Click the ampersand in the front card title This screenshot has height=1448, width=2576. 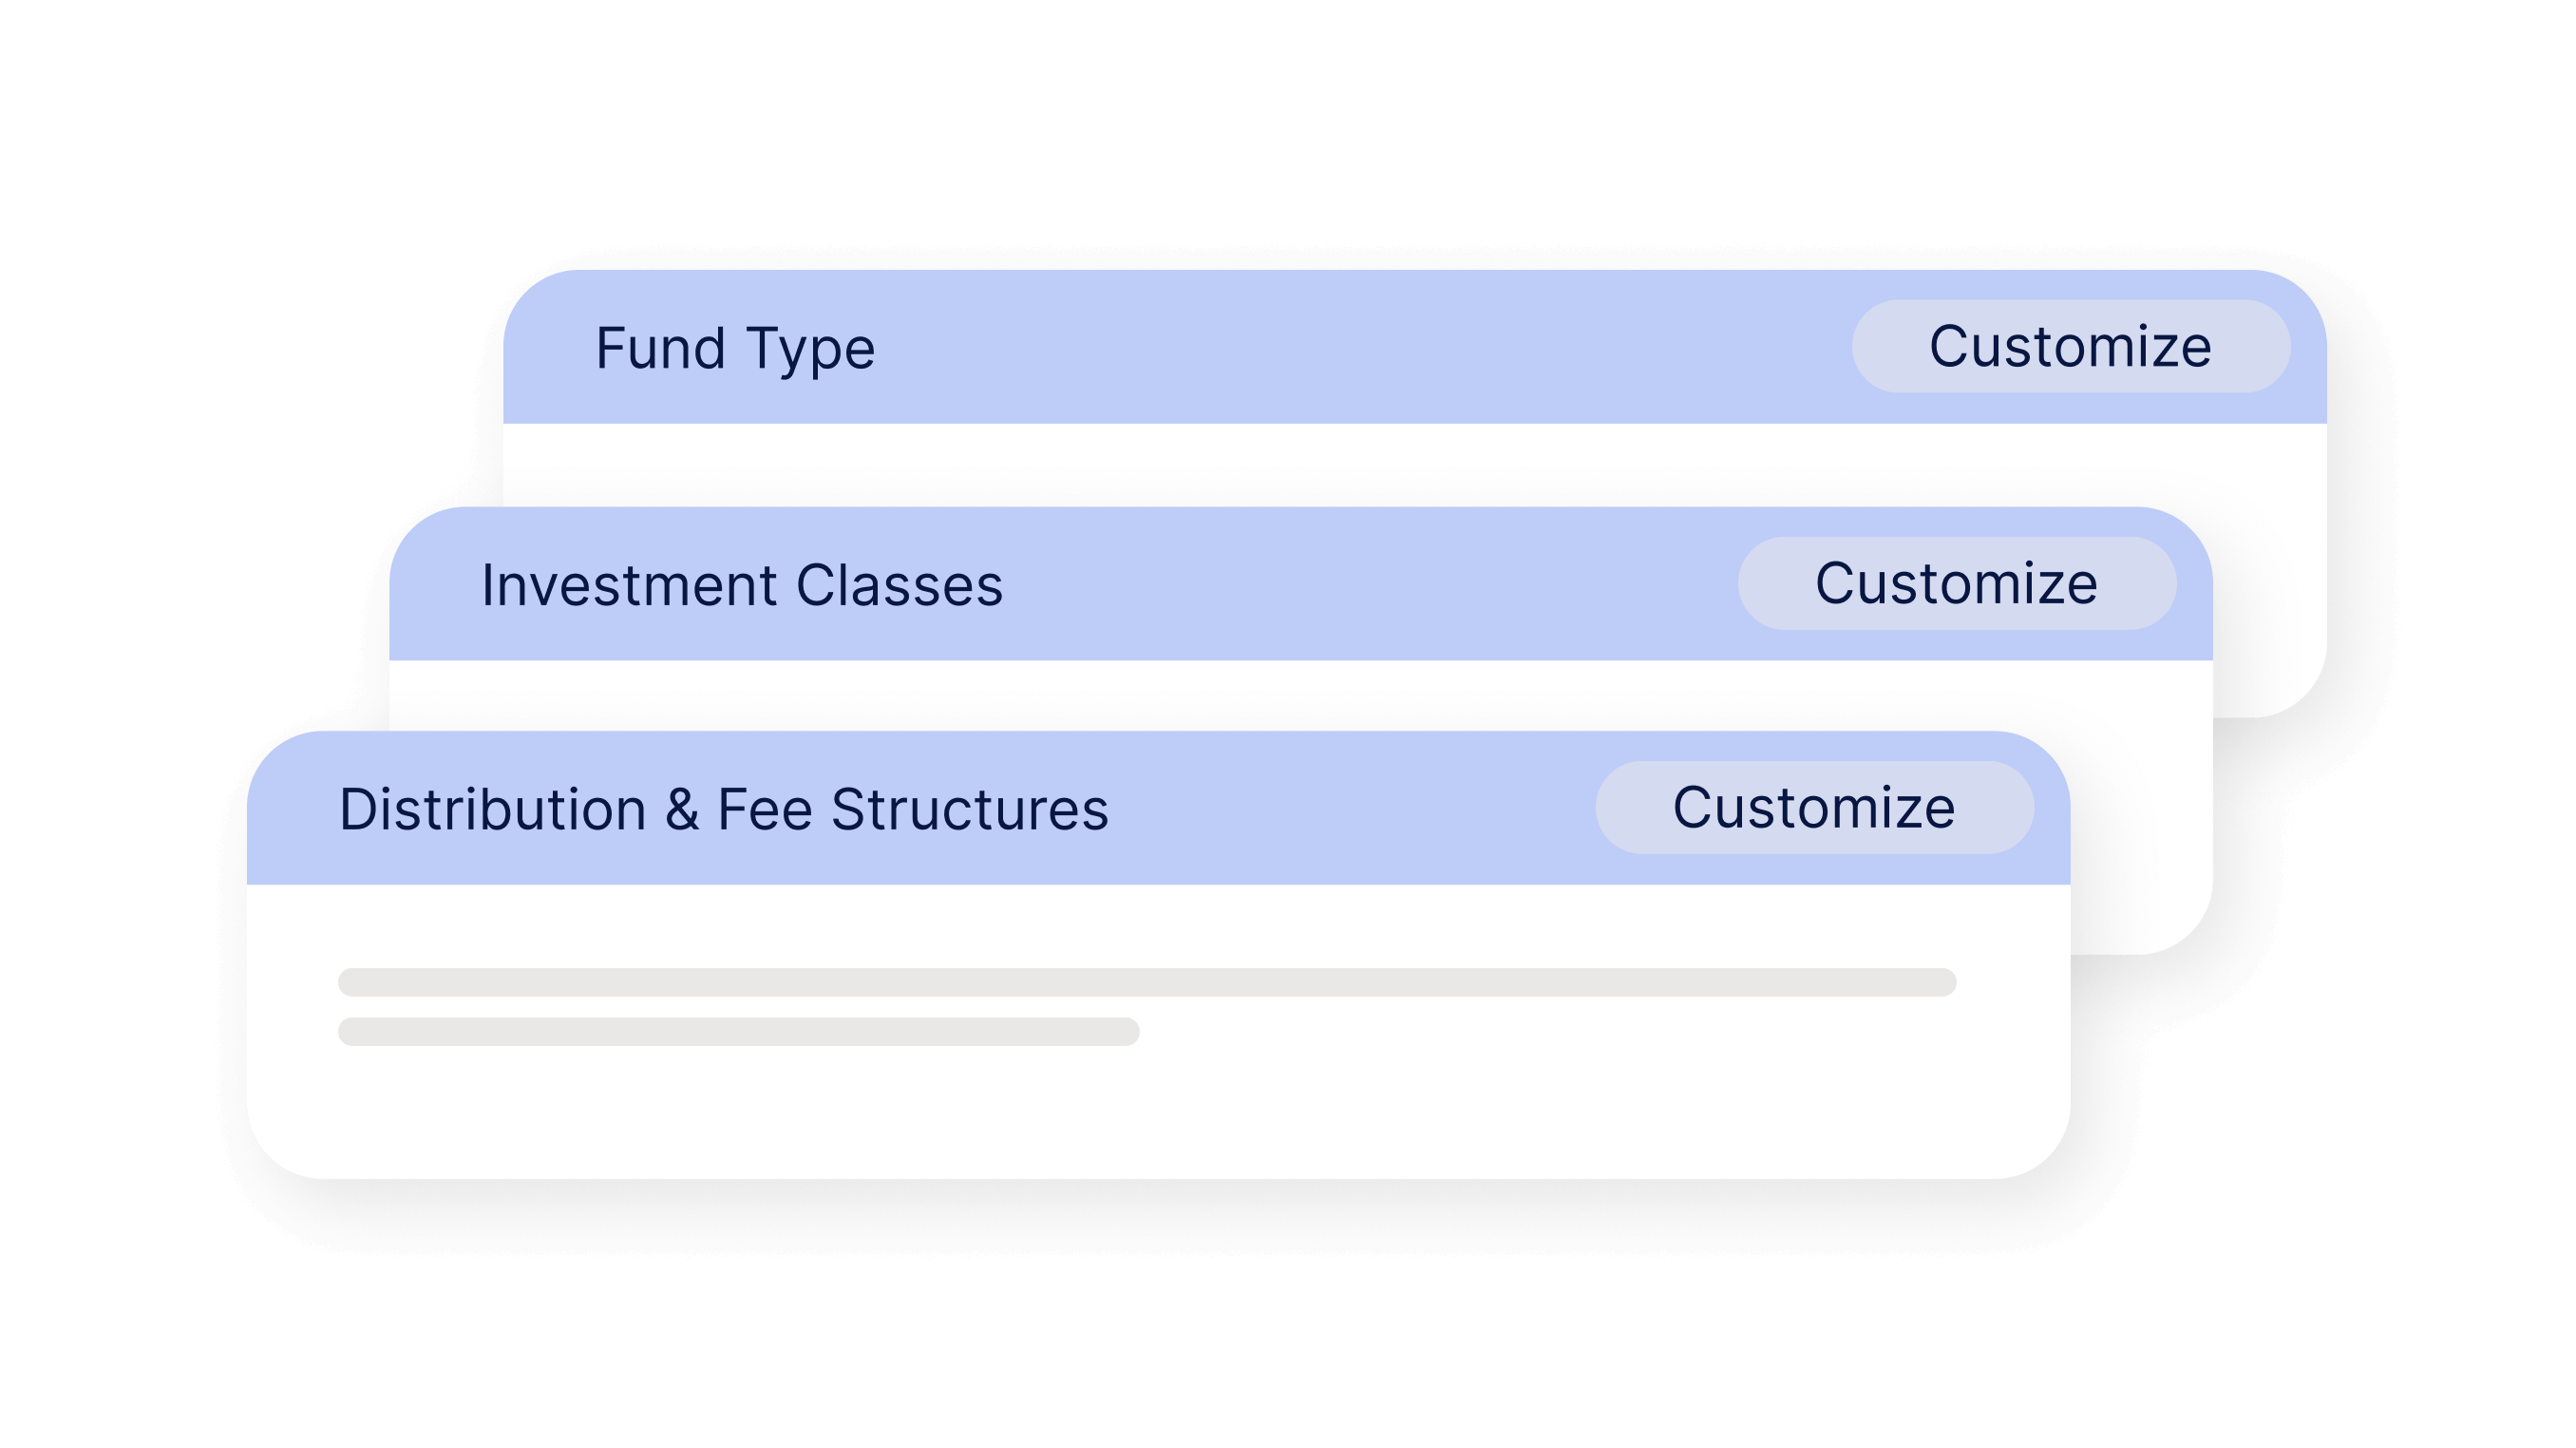point(682,809)
